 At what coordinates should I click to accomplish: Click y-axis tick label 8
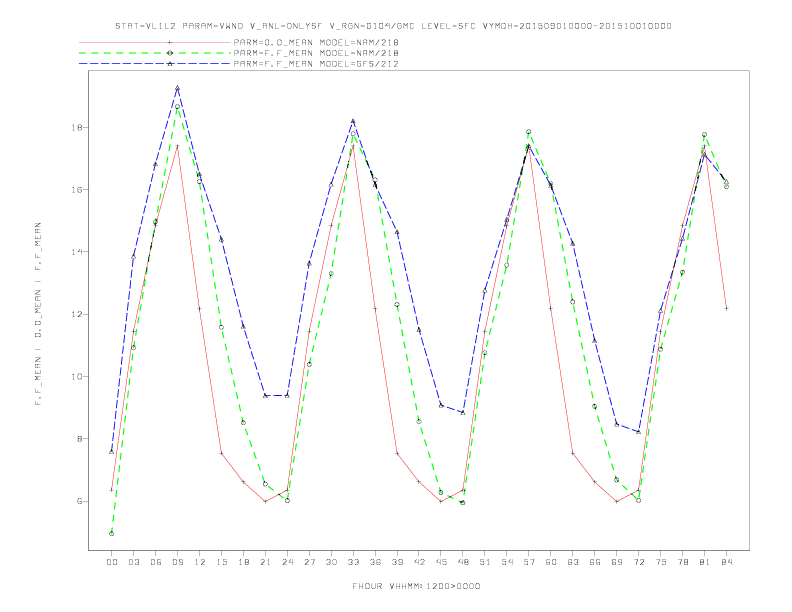click(x=80, y=439)
